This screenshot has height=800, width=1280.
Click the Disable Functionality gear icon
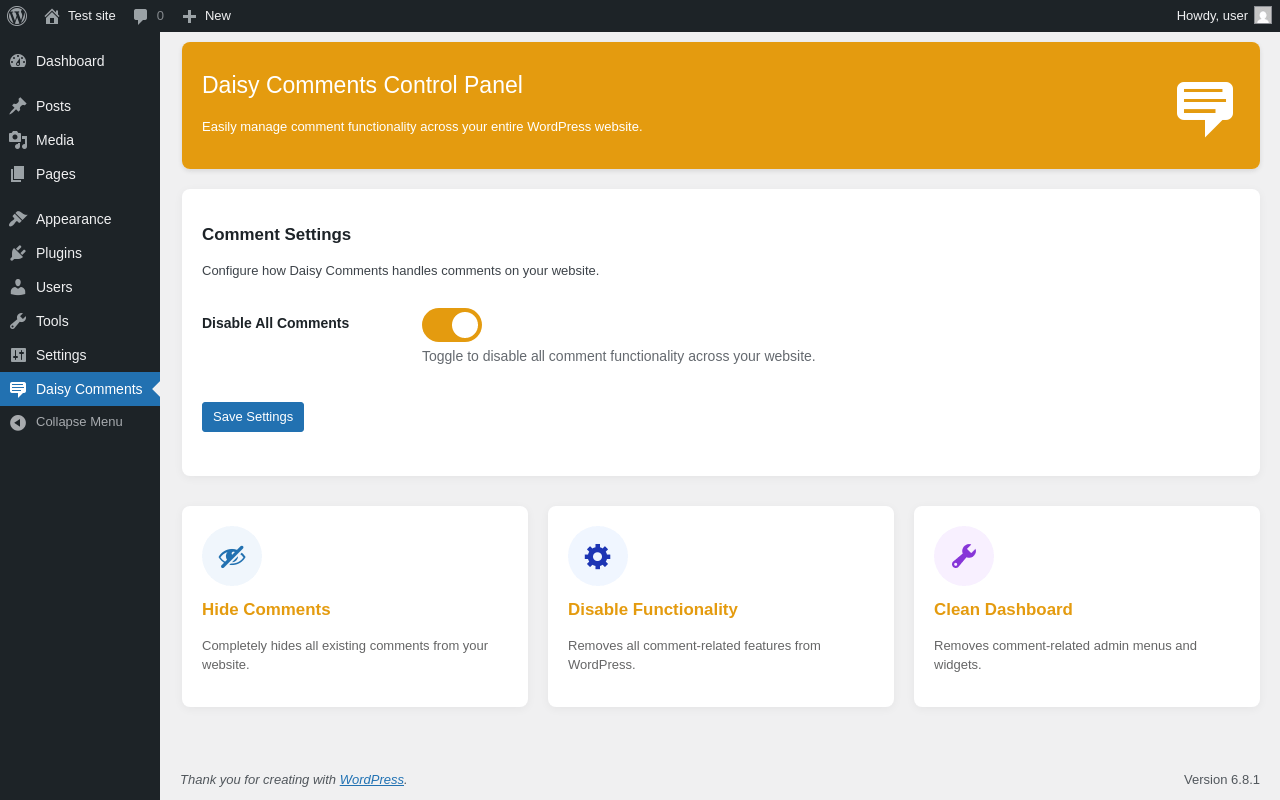[x=598, y=556]
